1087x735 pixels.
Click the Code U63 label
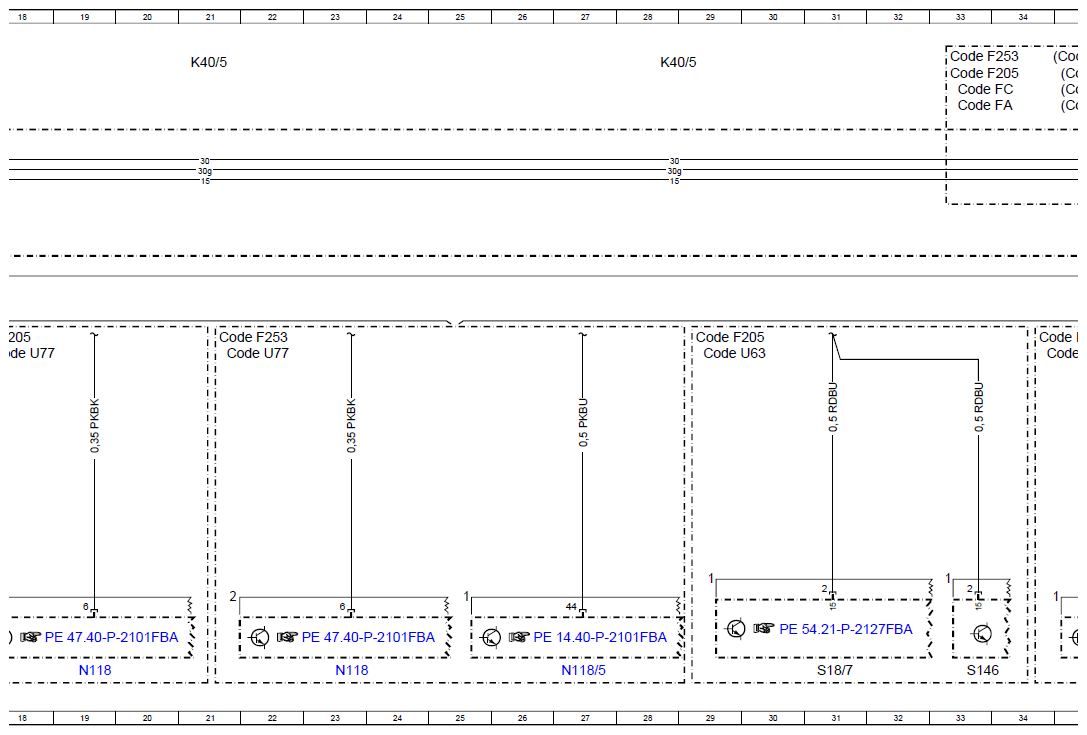pos(734,353)
